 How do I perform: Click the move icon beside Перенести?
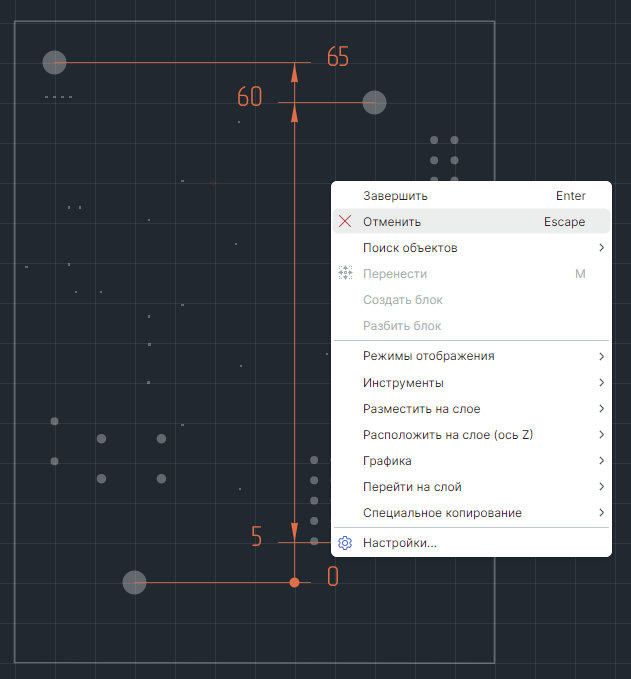click(x=345, y=274)
